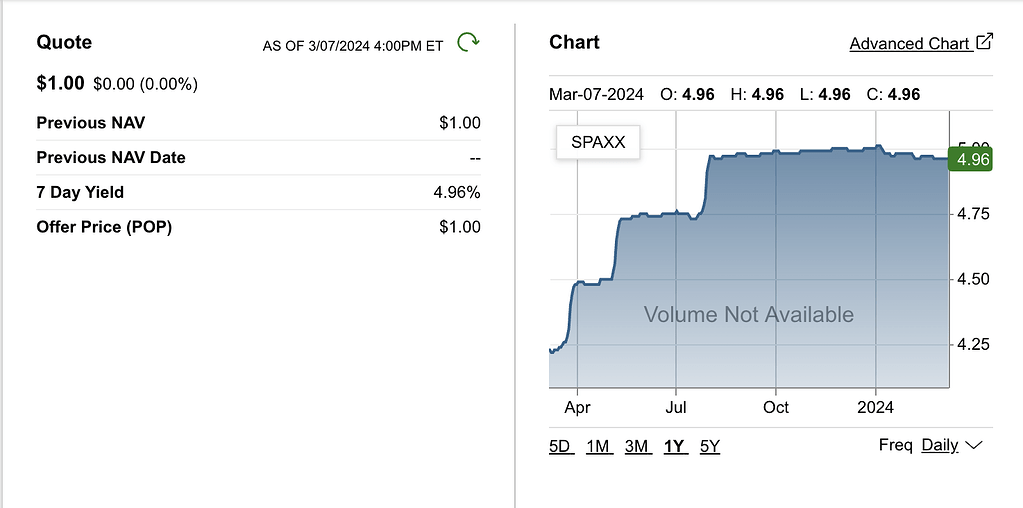Click the Jul label on chart axis
Image resolution: width=1023 pixels, height=508 pixels.
click(x=676, y=407)
